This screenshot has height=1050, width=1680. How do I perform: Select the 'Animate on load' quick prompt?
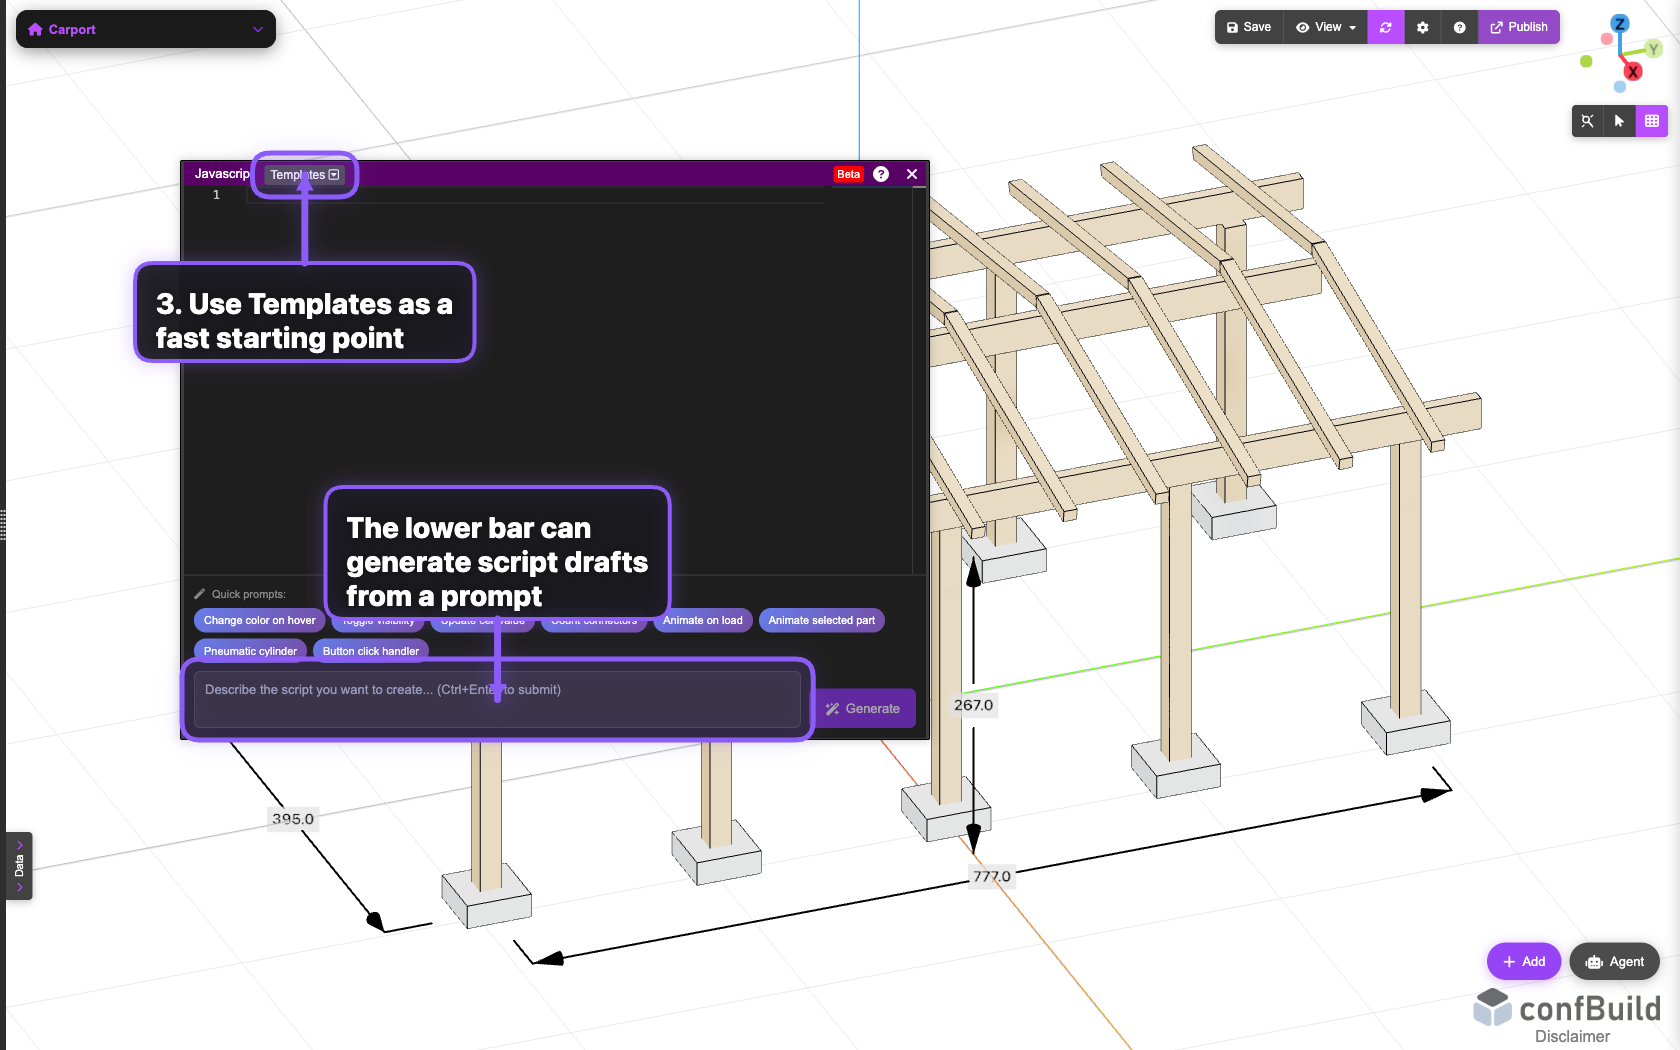point(702,620)
